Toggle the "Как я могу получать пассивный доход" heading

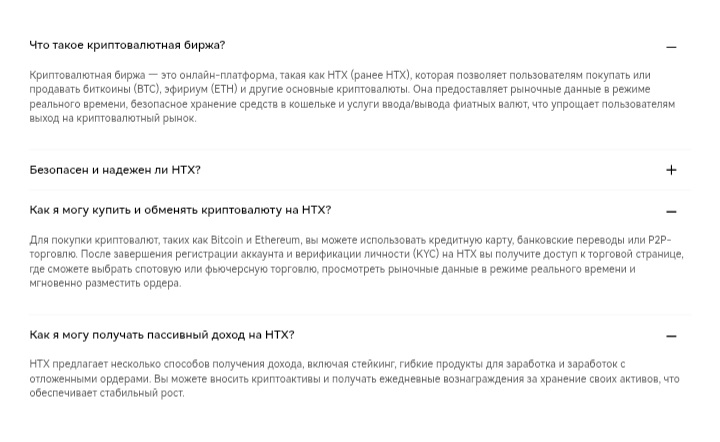coord(162,335)
